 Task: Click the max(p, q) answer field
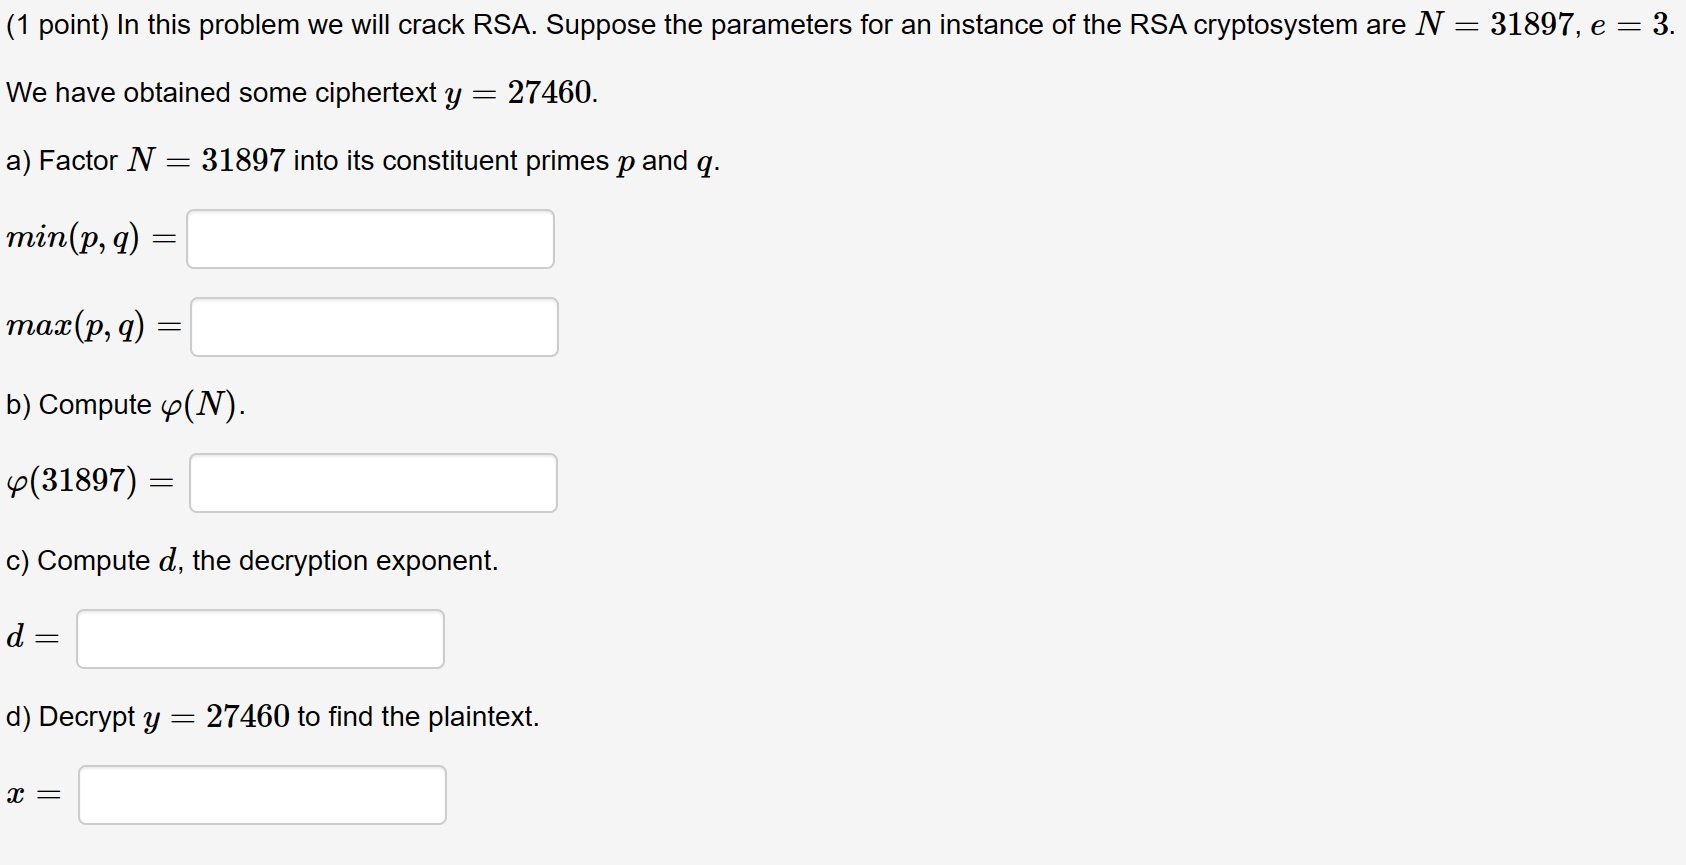tap(374, 326)
